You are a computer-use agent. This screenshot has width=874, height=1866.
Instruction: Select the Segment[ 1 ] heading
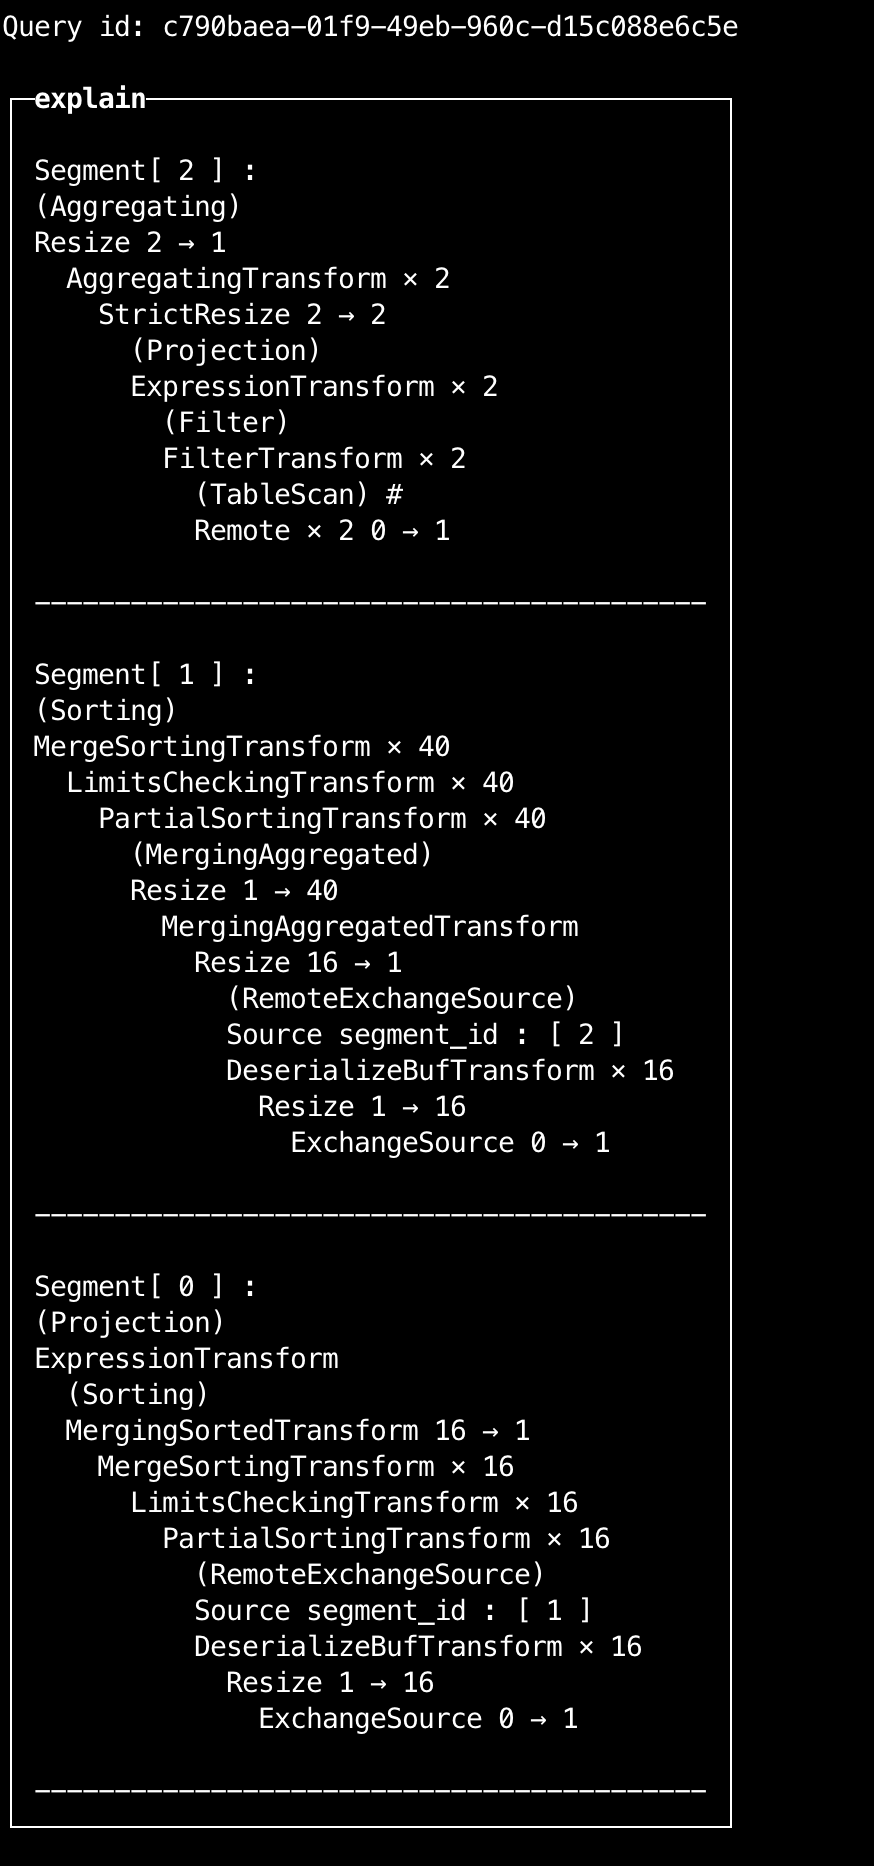[145, 675]
